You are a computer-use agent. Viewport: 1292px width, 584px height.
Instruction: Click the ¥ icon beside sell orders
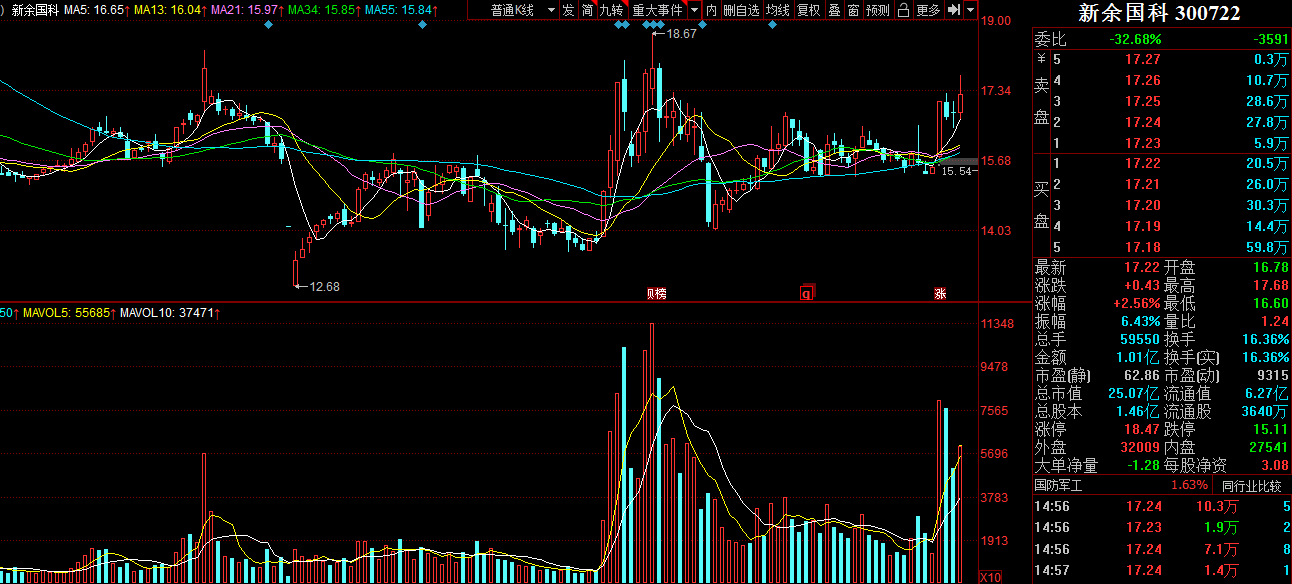pos(1040,59)
